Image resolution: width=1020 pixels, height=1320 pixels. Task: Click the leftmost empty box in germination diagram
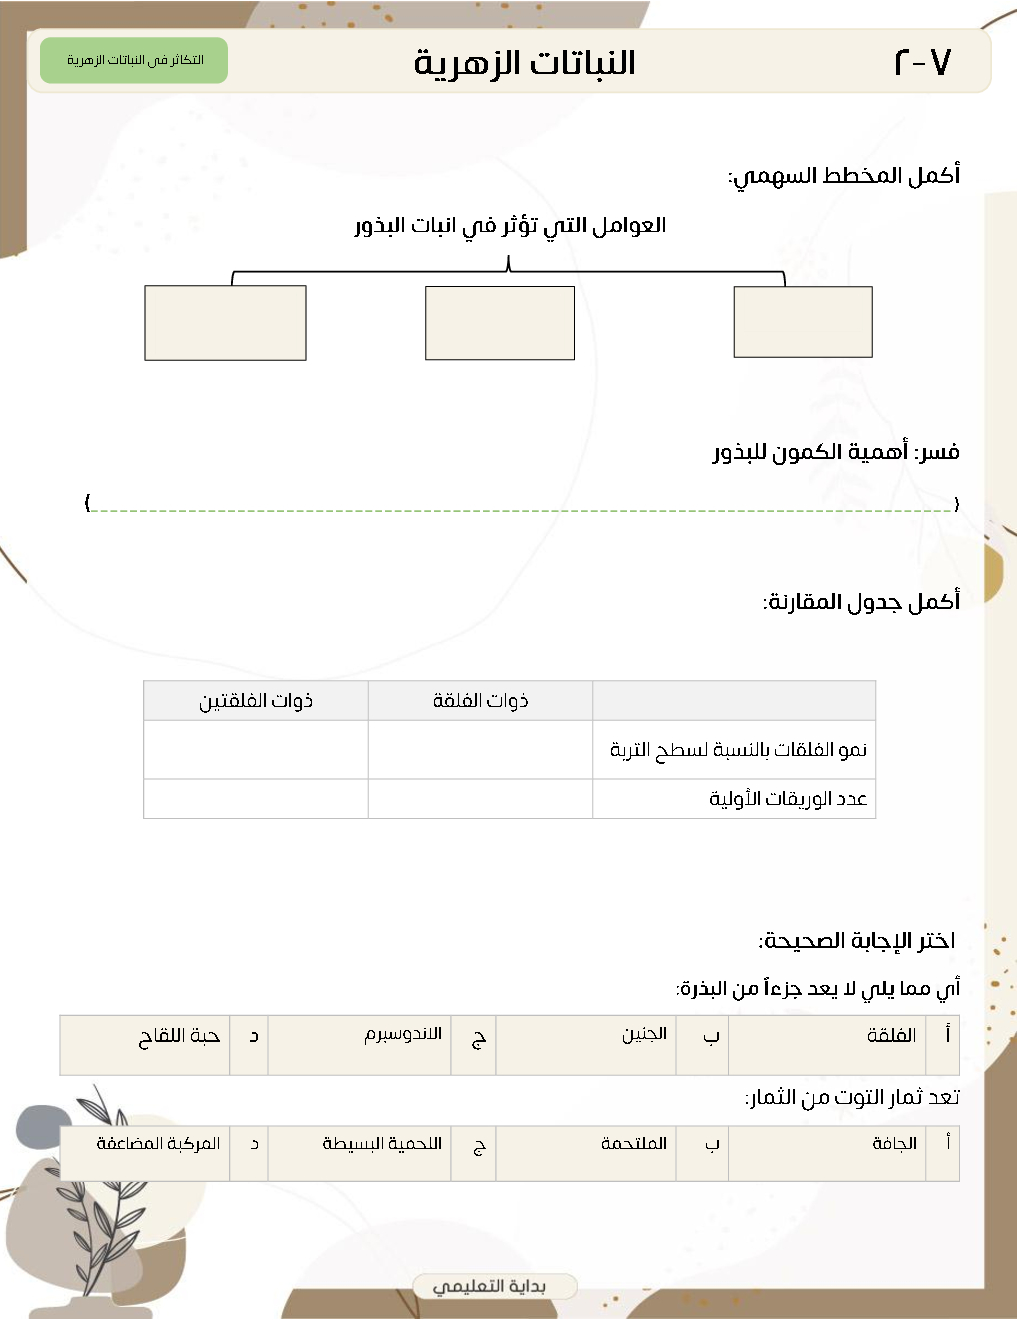click(225, 323)
